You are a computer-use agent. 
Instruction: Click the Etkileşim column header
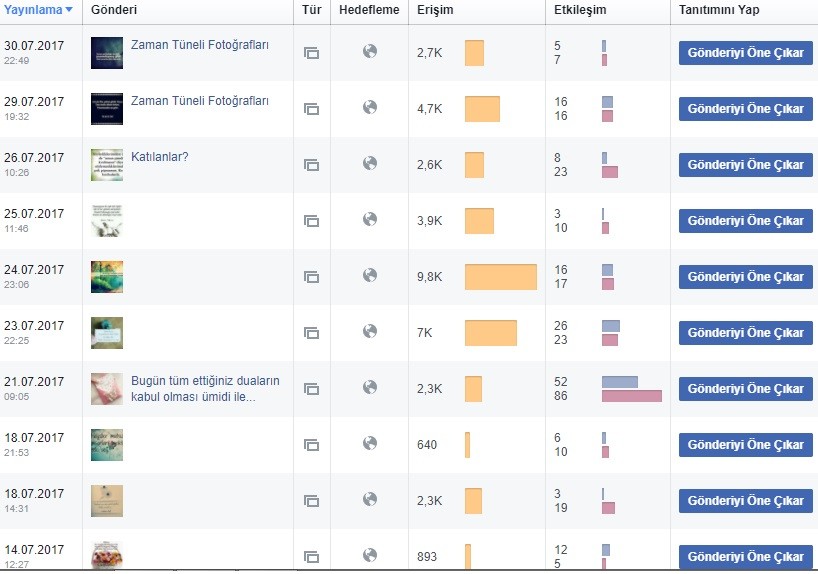tap(580, 10)
